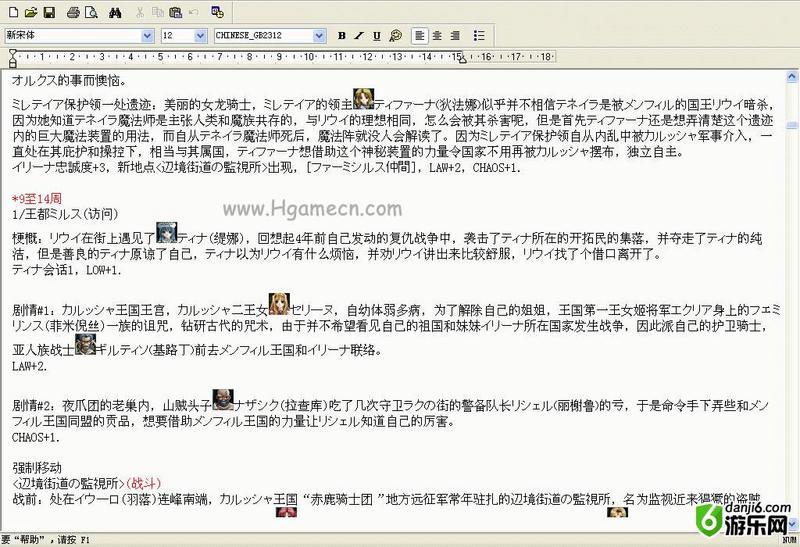Insert date and time via toolbar icon

click(x=217, y=13)
